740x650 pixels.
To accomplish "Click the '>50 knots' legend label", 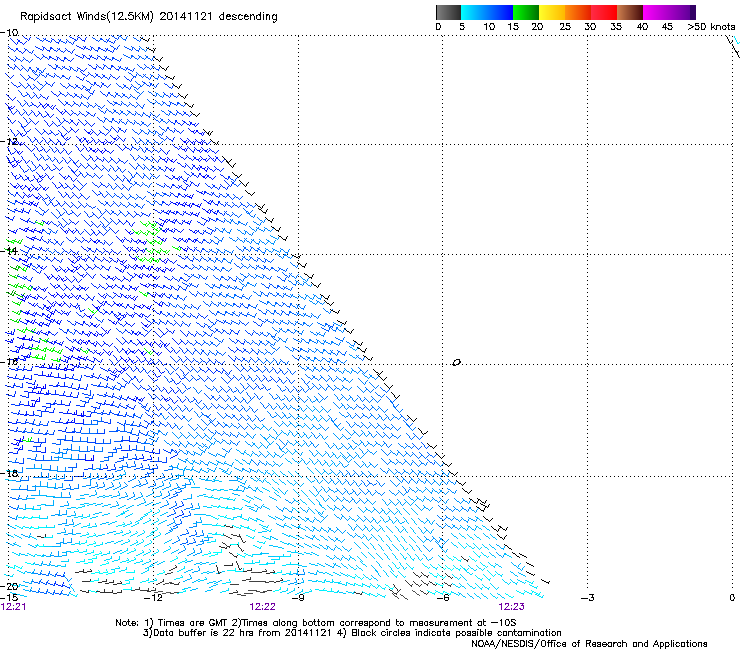I will pyautogui.click(x=711, y=27).
